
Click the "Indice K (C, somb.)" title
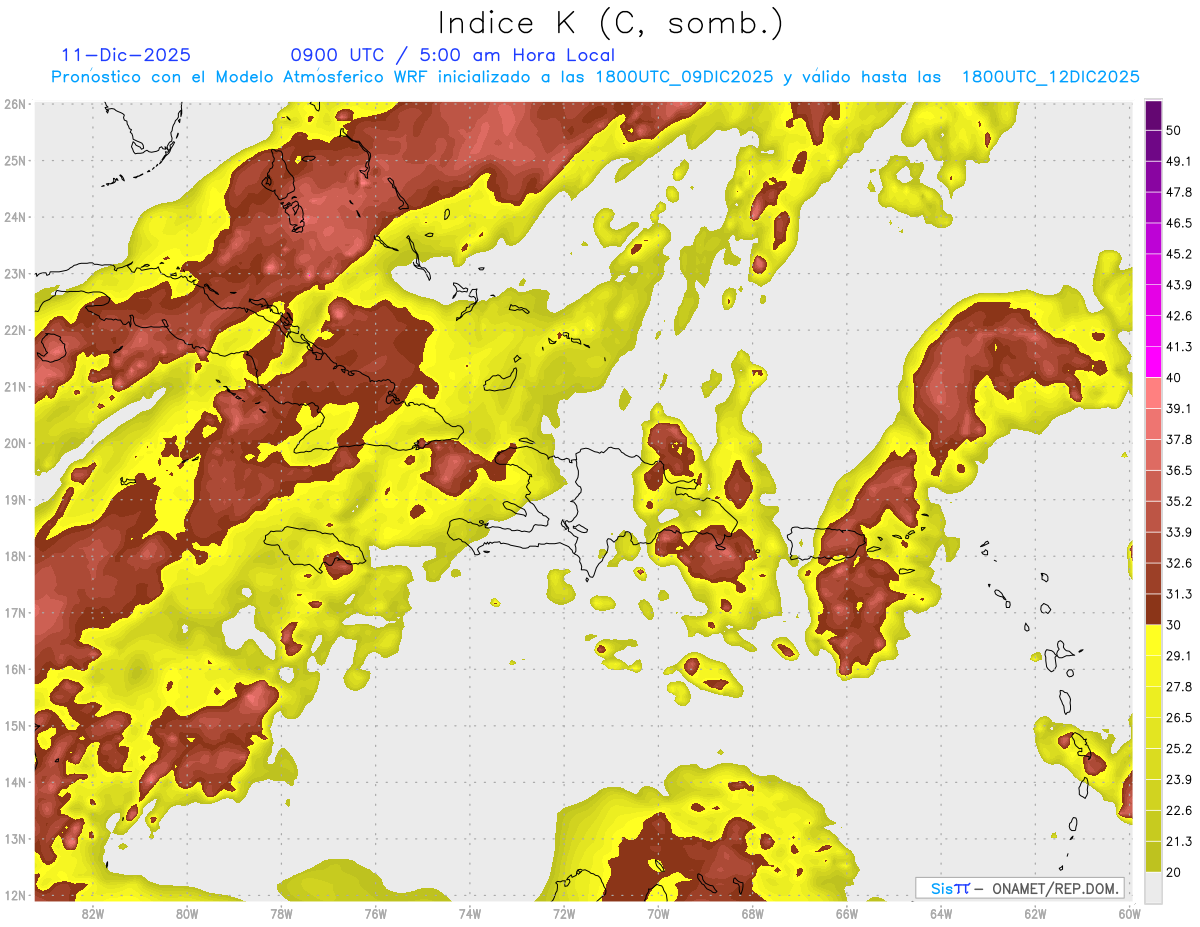(611, 22)
